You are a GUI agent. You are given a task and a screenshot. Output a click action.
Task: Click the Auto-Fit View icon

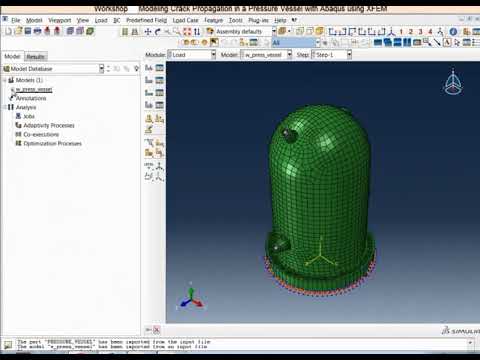187,32
